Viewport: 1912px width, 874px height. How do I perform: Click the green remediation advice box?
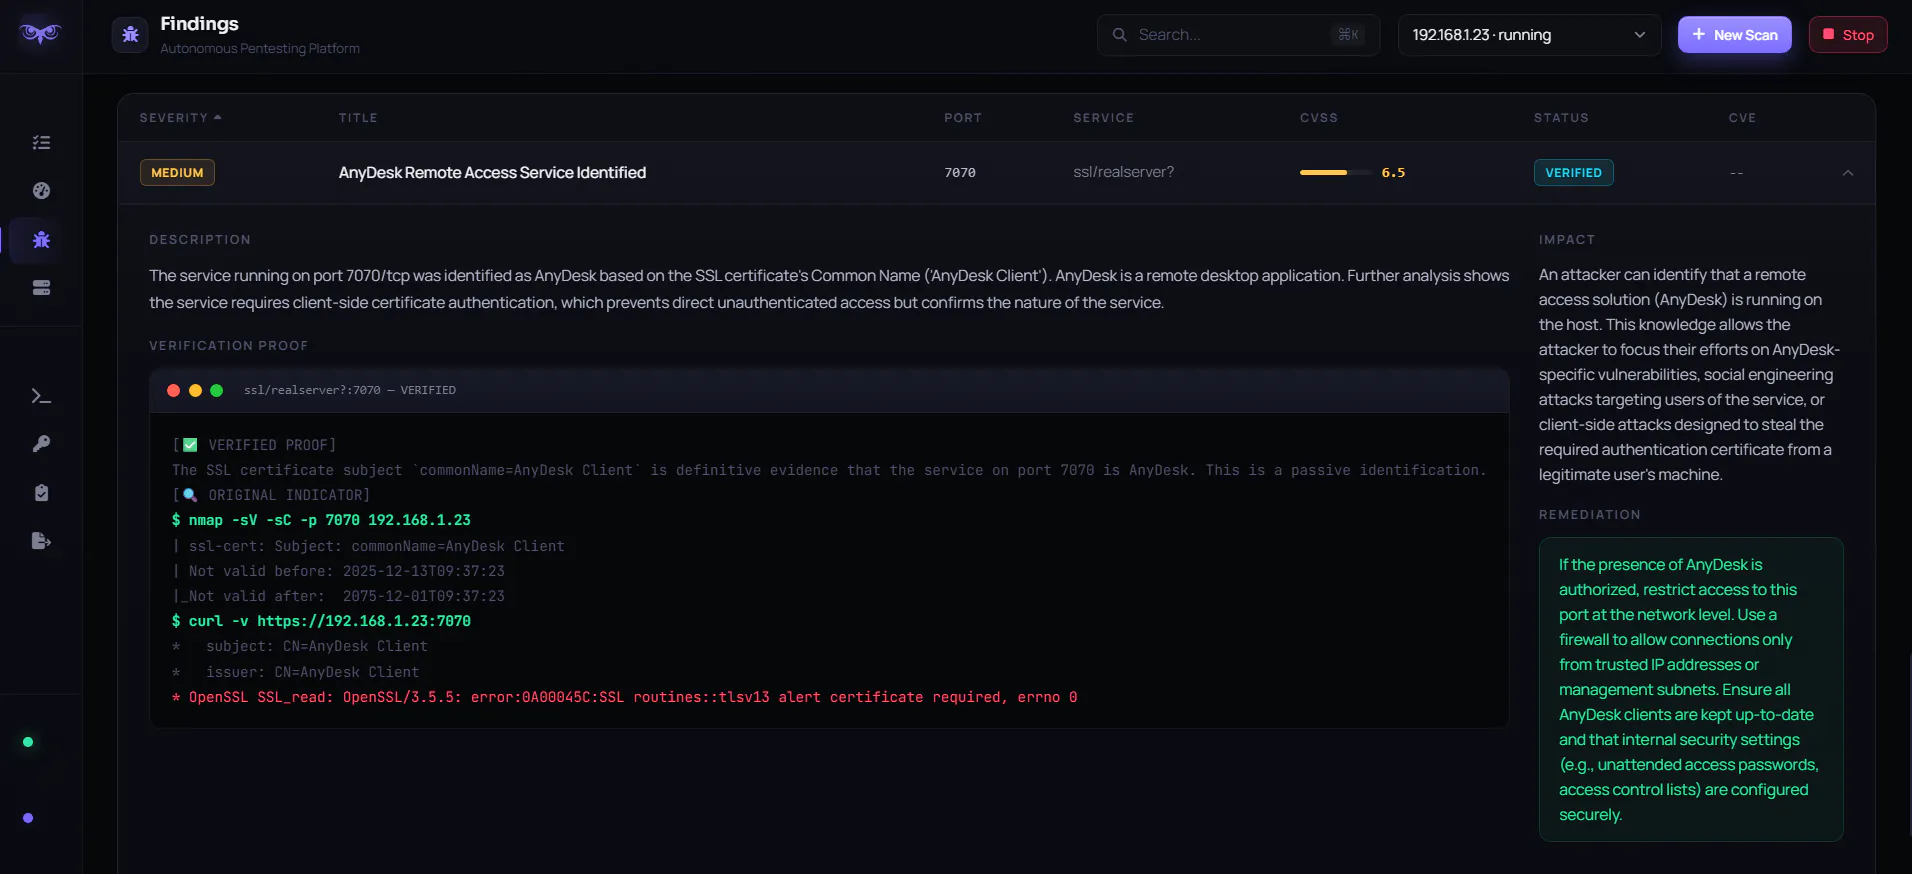point(1691,689)
